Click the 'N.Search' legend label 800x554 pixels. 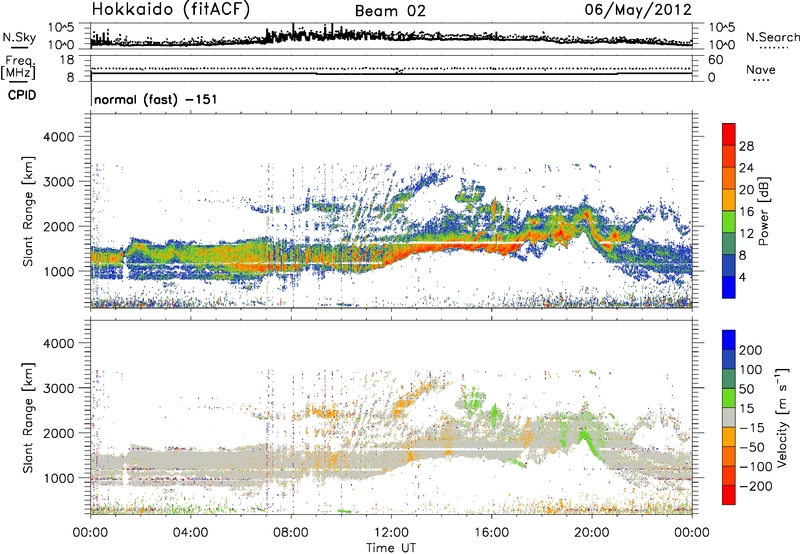tap(772, 37)
